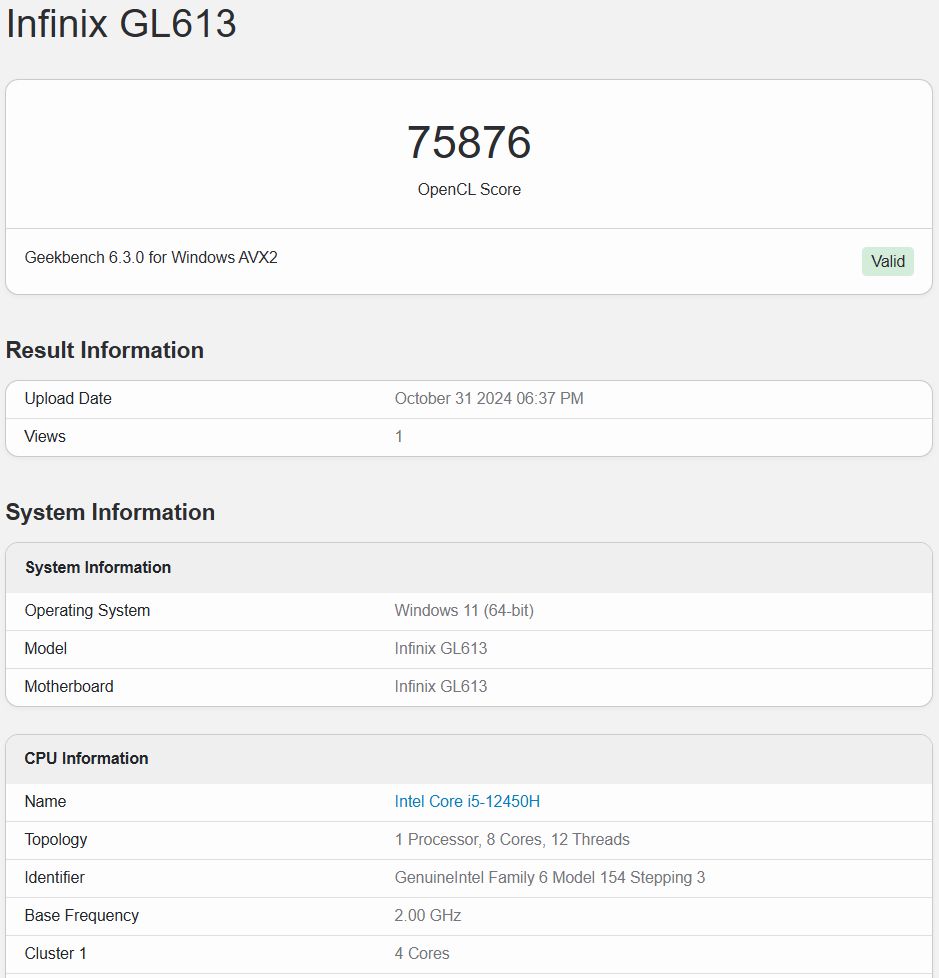The height and width of the screenshot is (978, 939).
Task: Click the Base Frequency value 2.00 GHz
Action: coord(427,916)
